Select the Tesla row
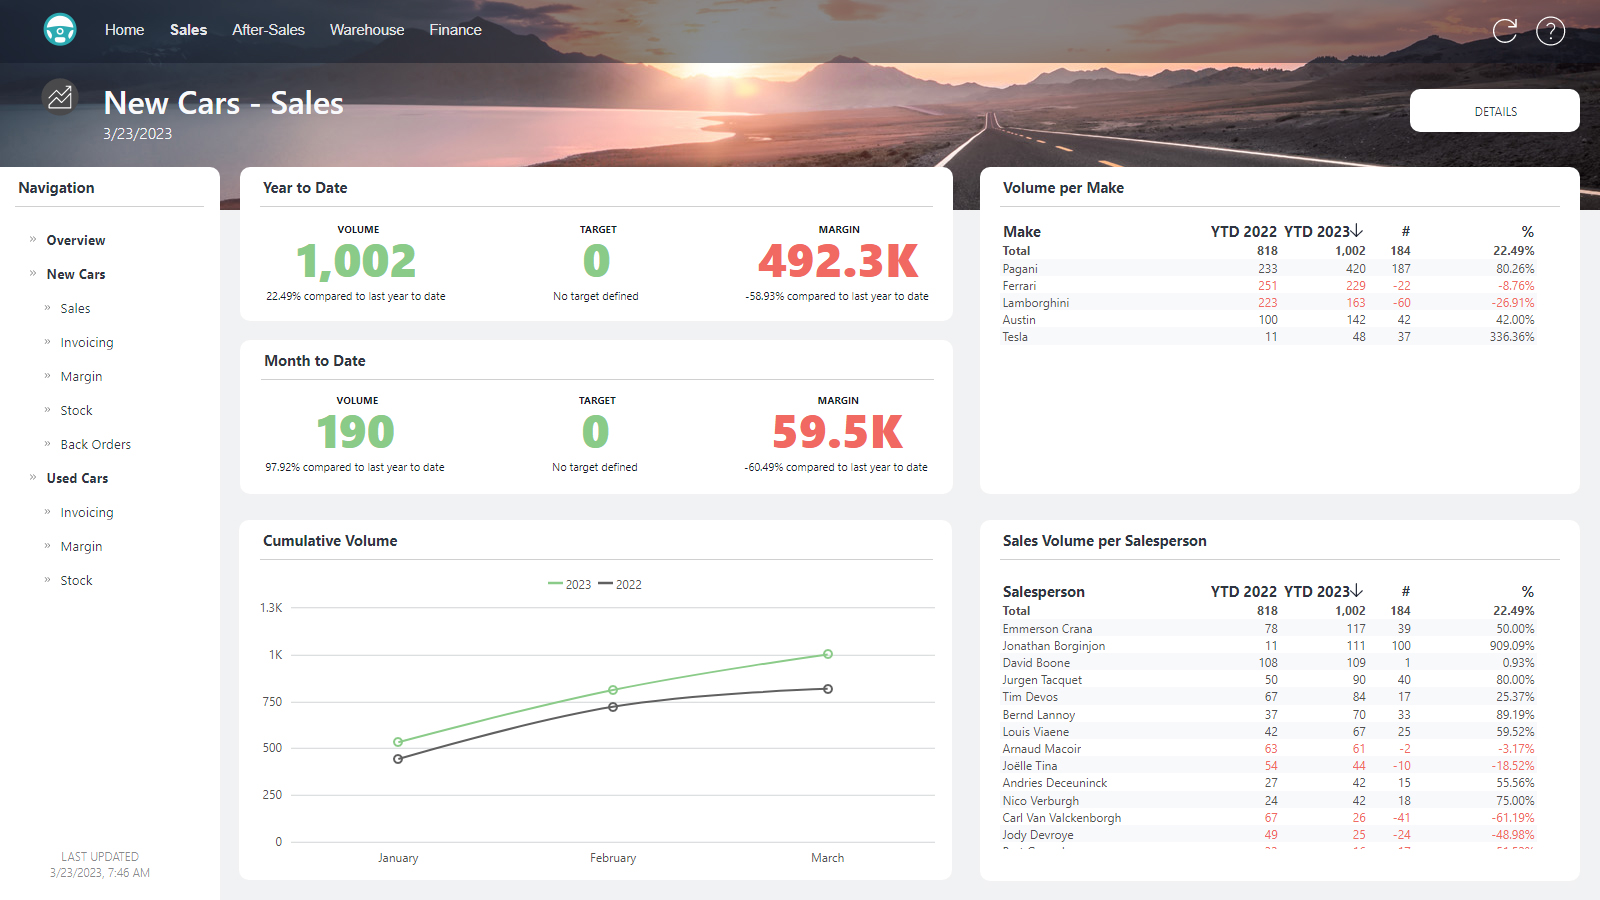This screenshot has width=1600, height=900. click(x=1268, y=336)
